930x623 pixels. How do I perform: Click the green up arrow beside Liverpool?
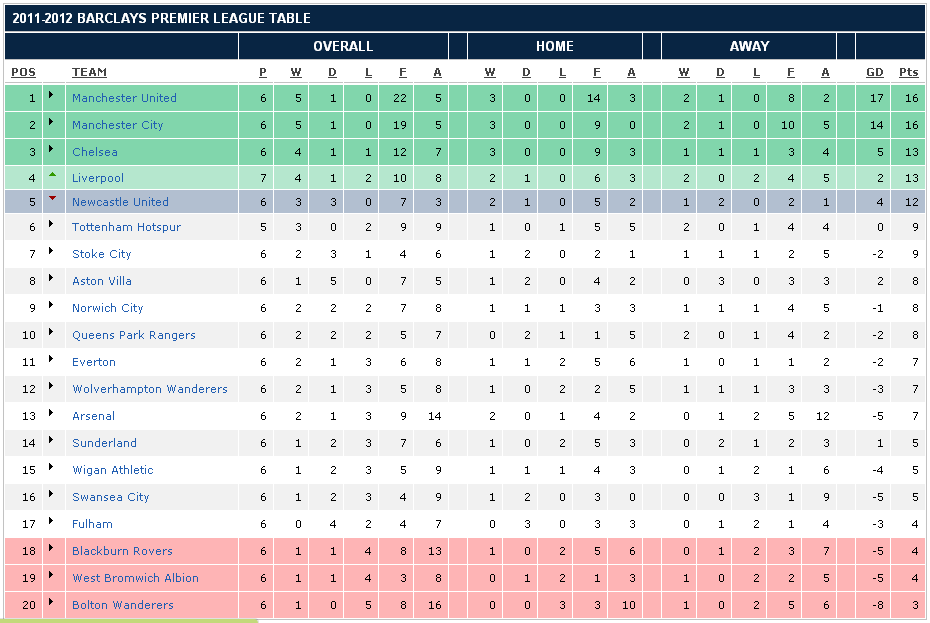pyautogui.click(x=51, y=175)
